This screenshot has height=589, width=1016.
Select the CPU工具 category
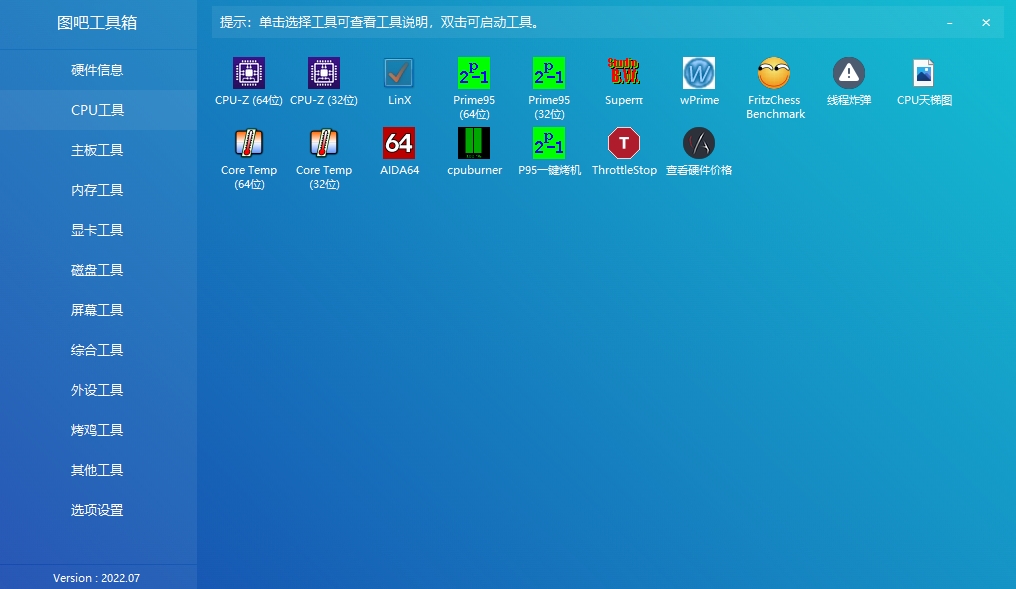98,110
